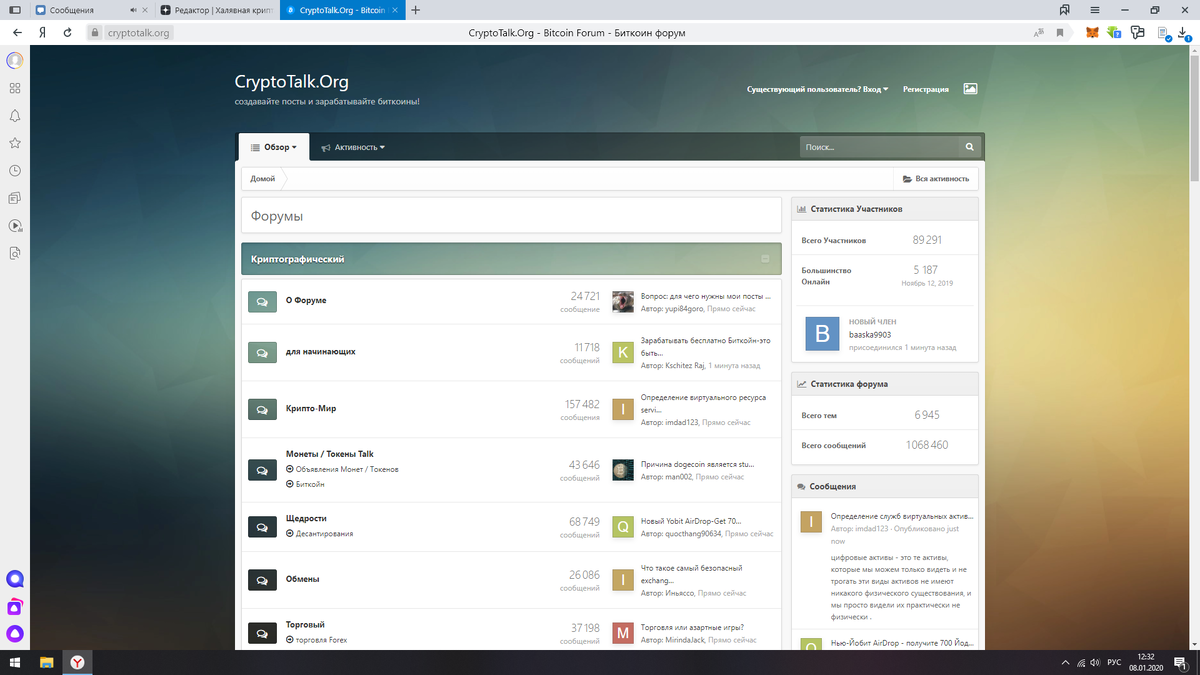
Task: Open the Обмены forum
Action: pyautogui.click(x=303, y=579)
